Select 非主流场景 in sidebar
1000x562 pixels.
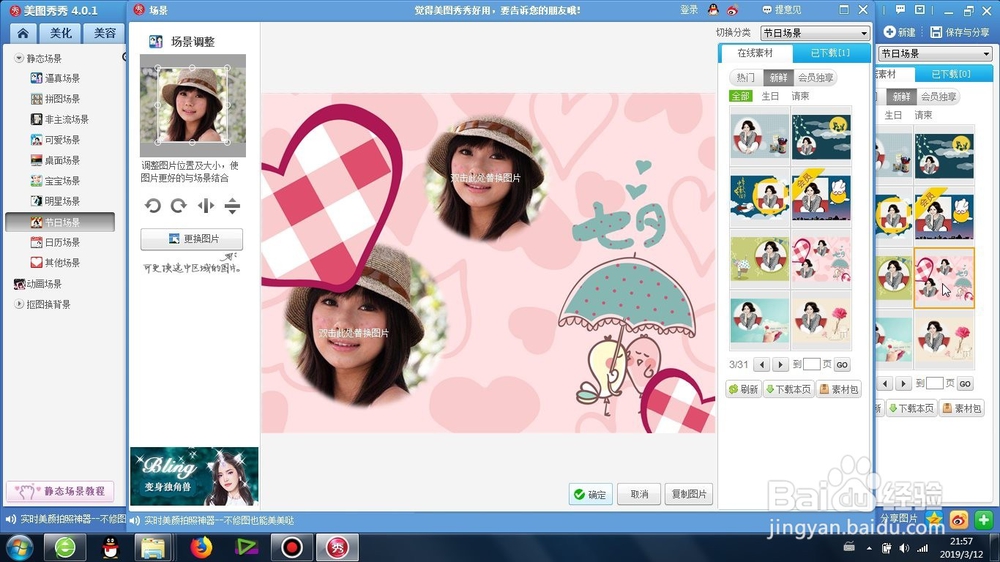[x=60, y=119]
